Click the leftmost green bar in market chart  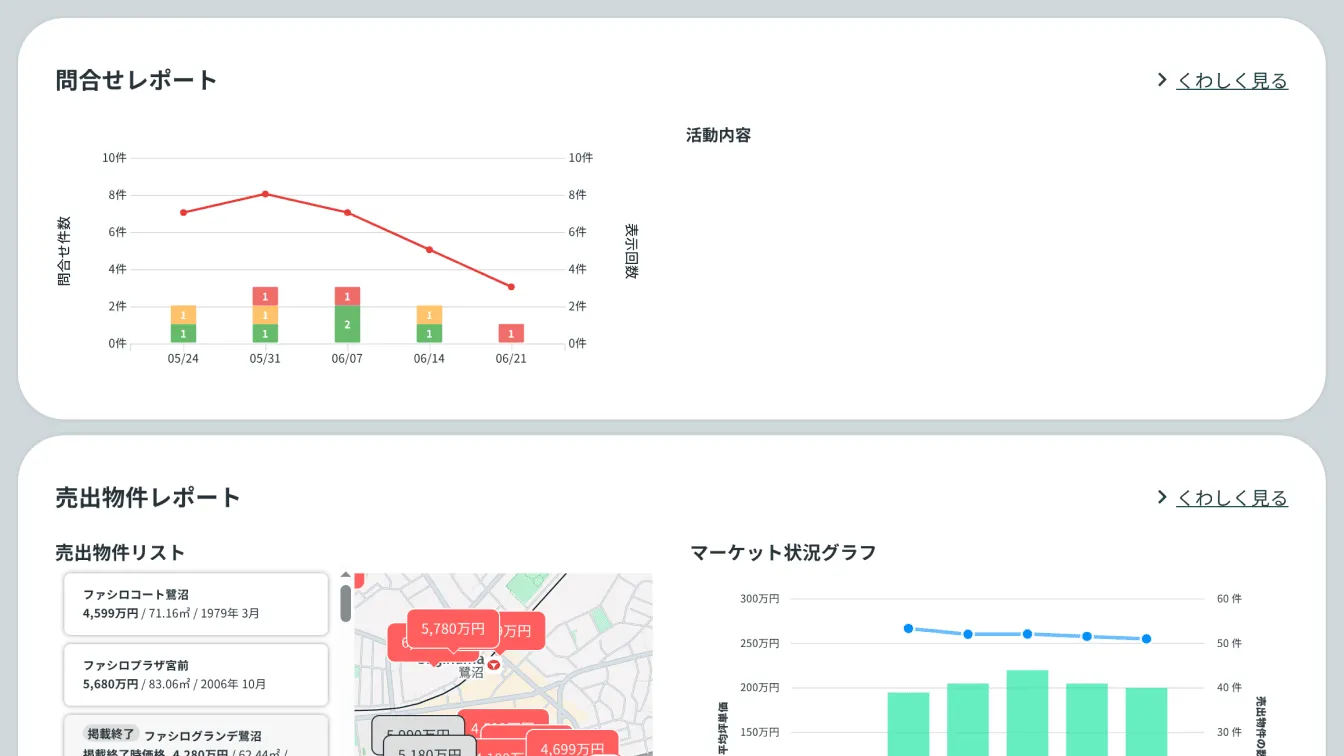[x=908, y=724]
